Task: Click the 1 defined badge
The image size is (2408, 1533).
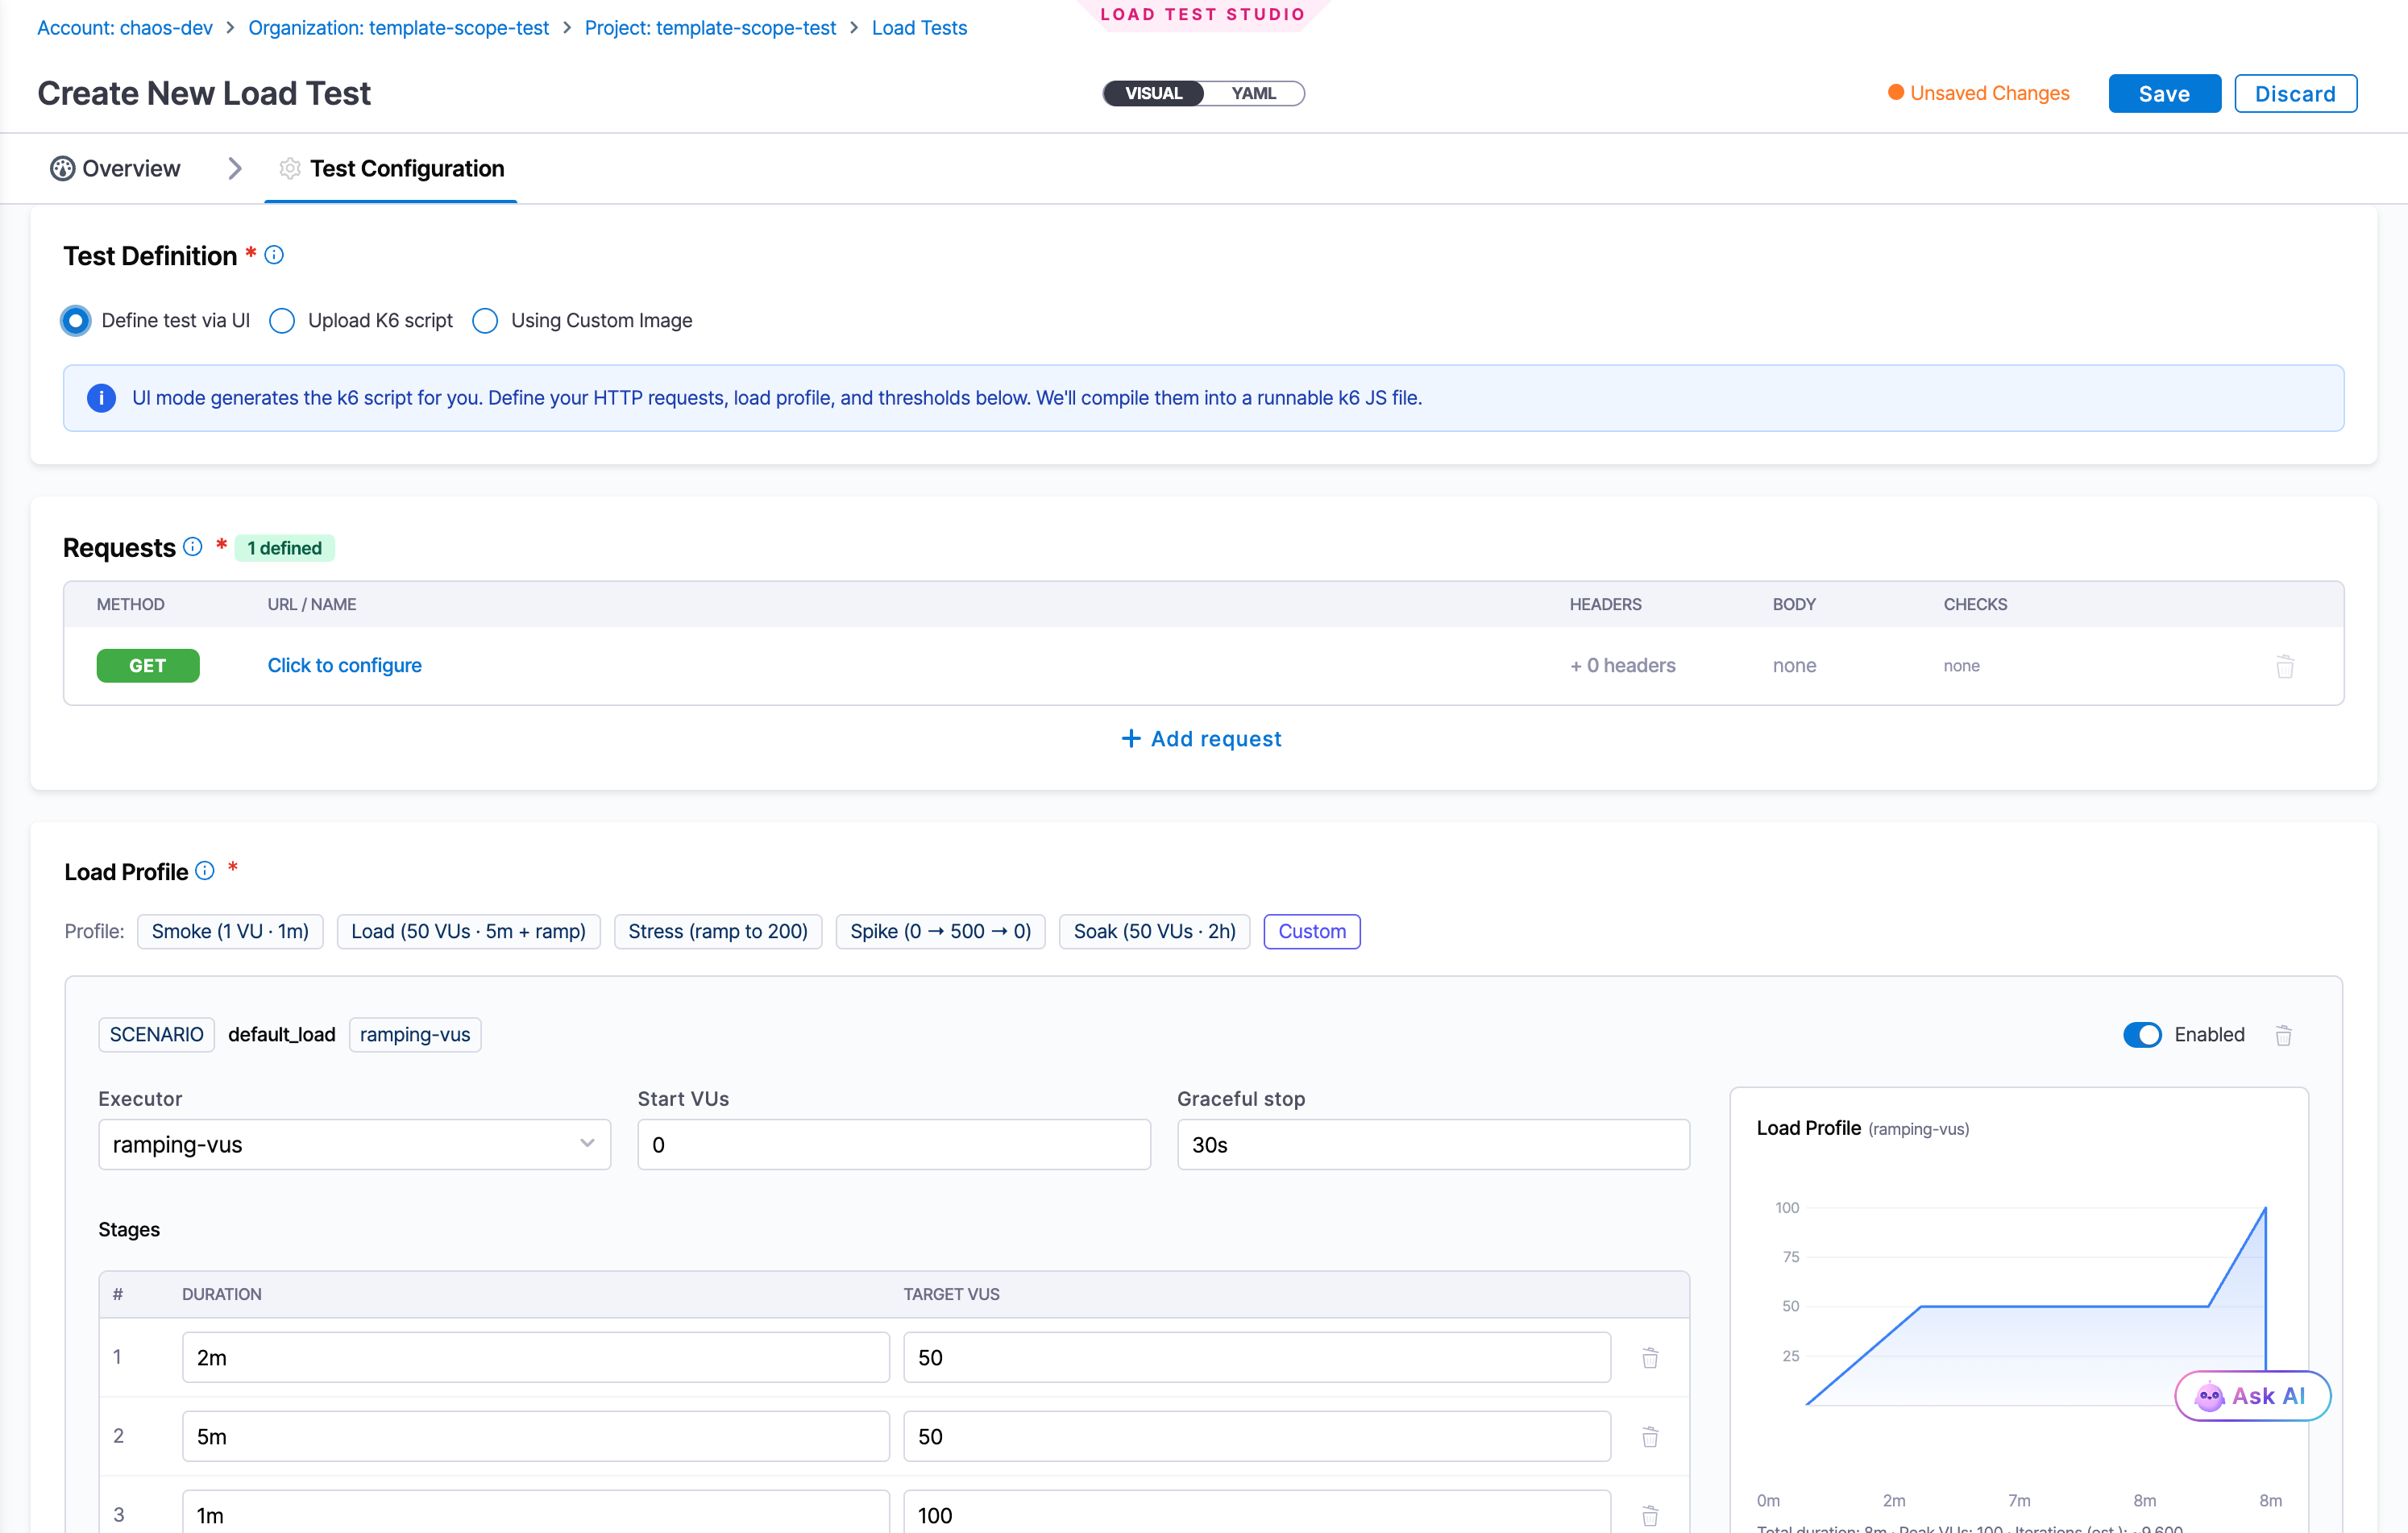Action: pos(284,548)
